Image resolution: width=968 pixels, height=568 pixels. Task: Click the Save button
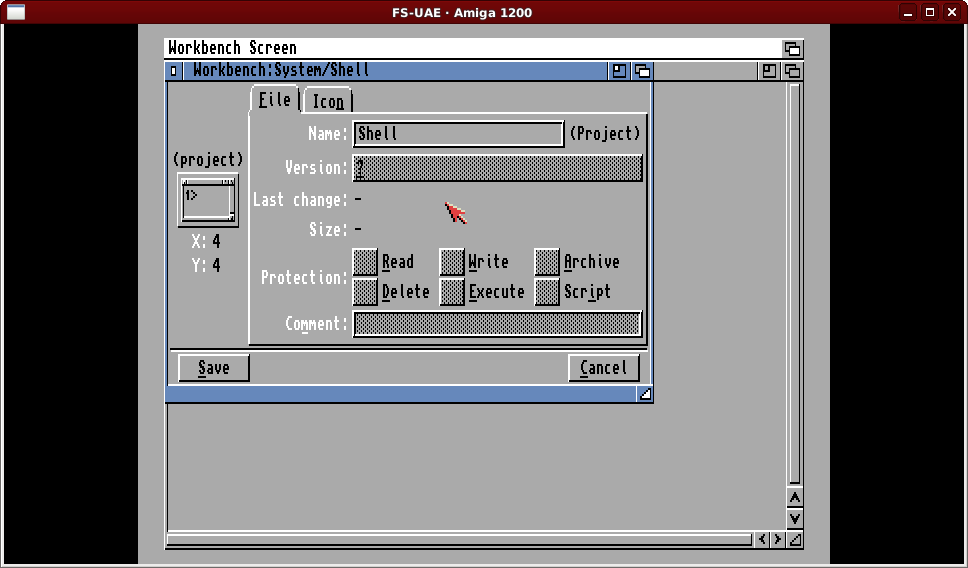click(x=214, y=368)
